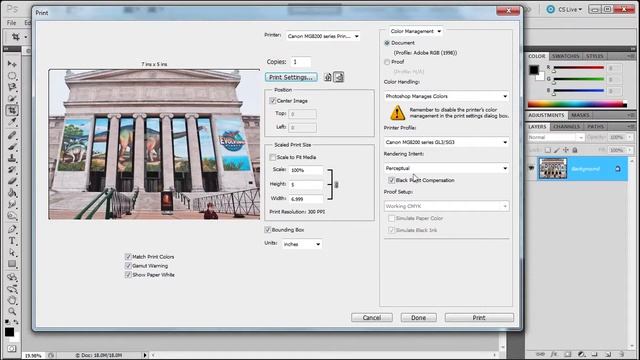
Task: Toggle the Bounding Box checkbox
Action: tap(268, 230)
